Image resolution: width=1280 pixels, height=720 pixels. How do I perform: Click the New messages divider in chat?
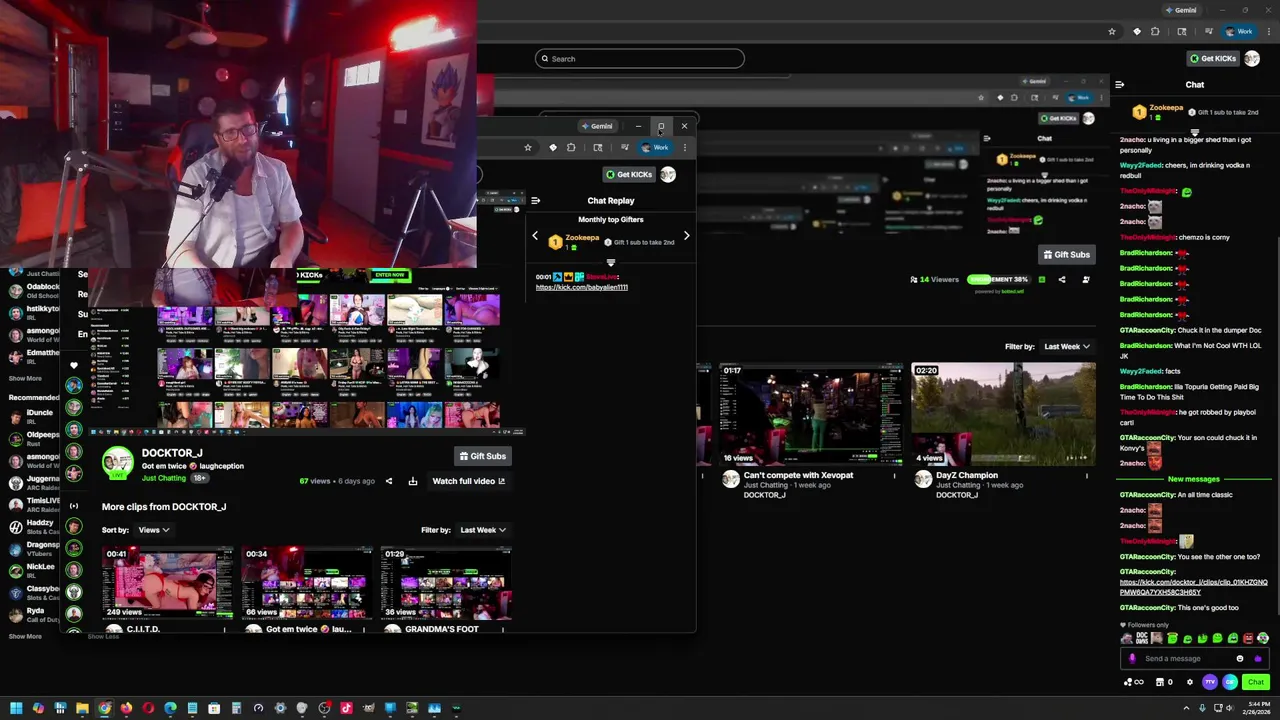[x=1193, y=479]
